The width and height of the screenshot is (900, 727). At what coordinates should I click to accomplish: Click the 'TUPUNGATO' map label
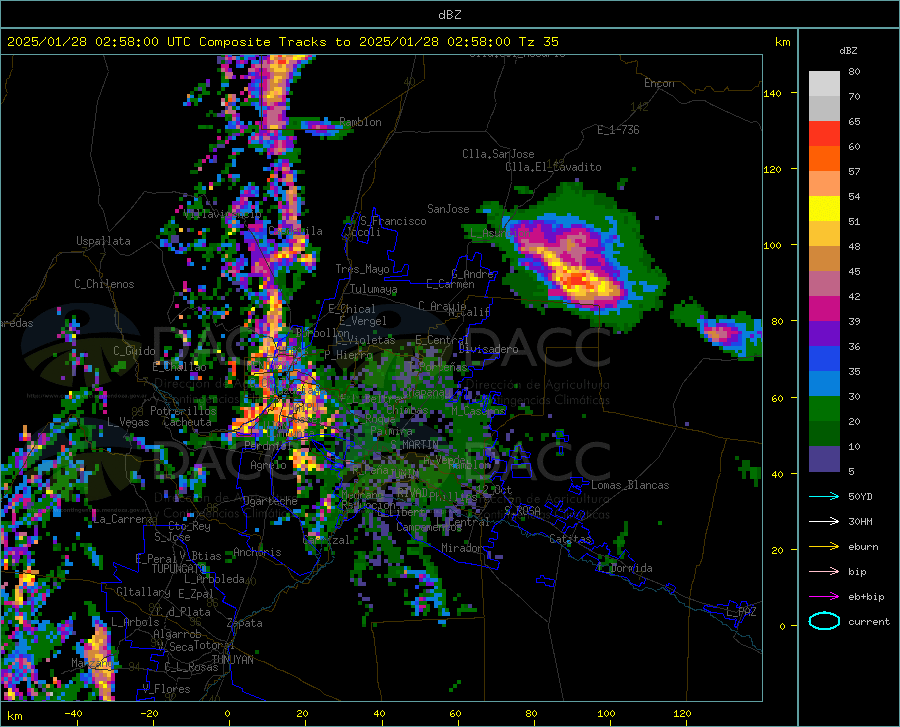[179, 569]
